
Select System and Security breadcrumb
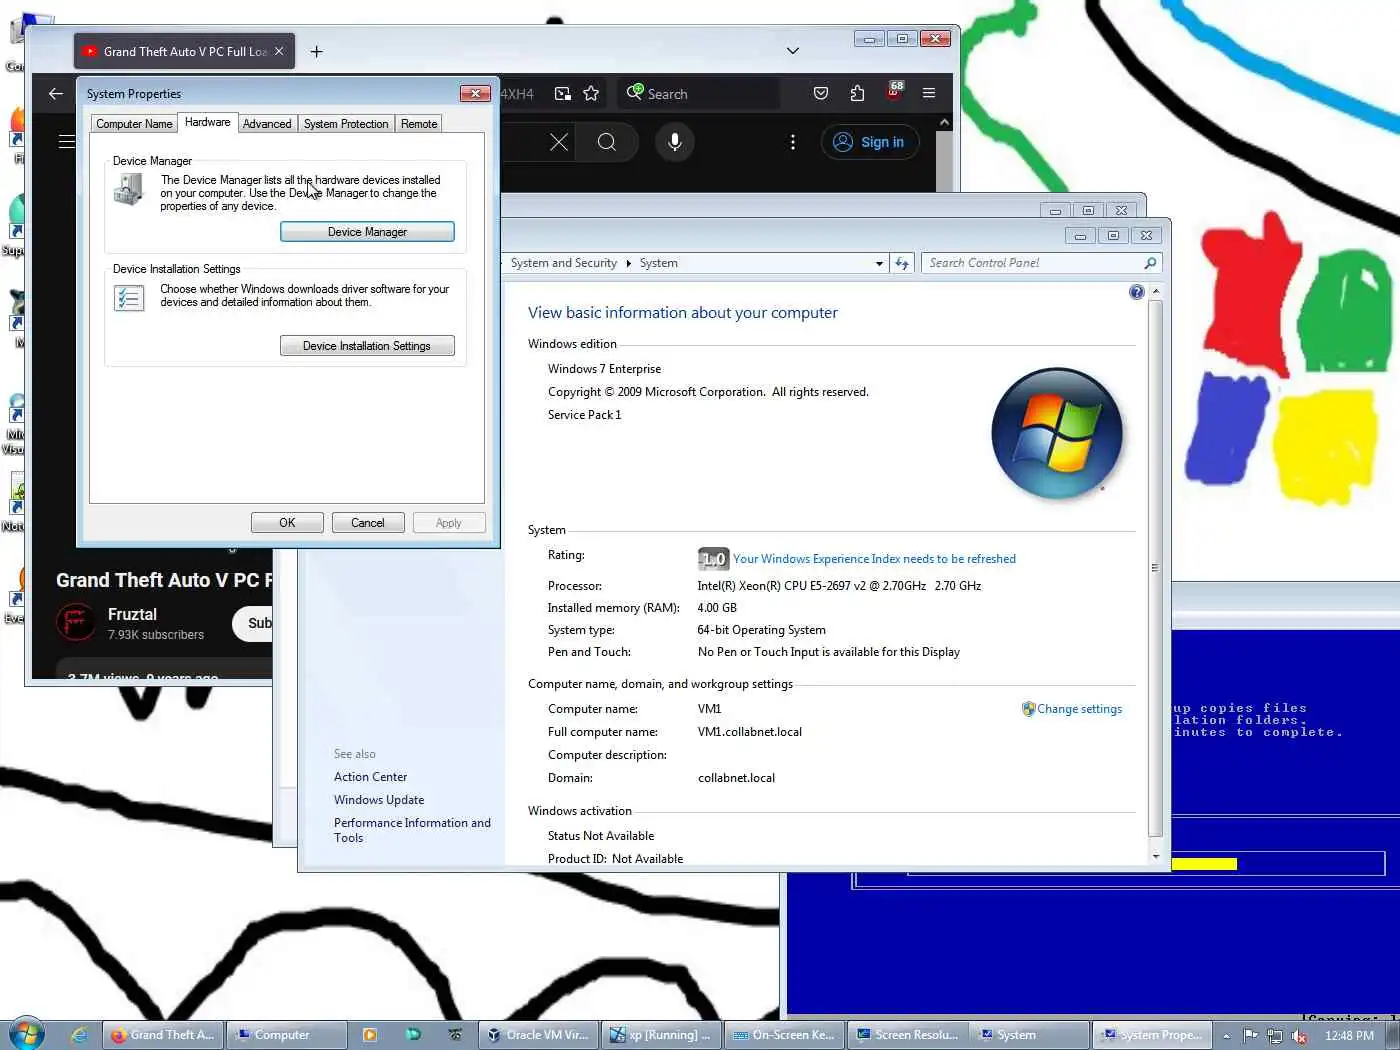564,263
